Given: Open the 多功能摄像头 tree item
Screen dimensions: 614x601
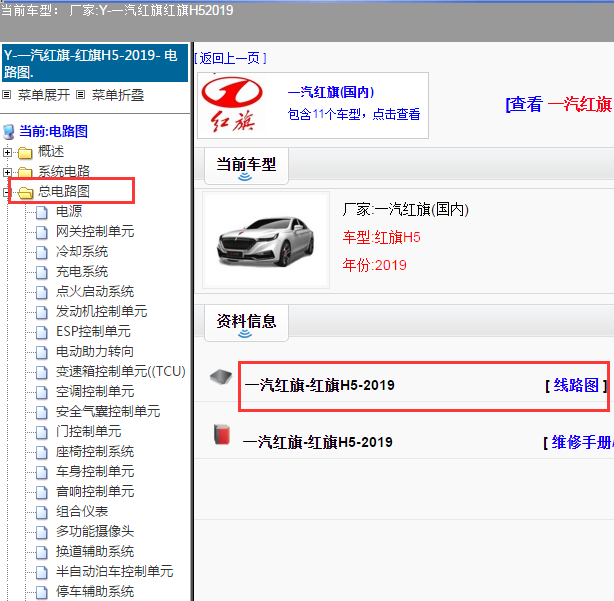Looking at the screenshot, I should click(x=95, y=532).
